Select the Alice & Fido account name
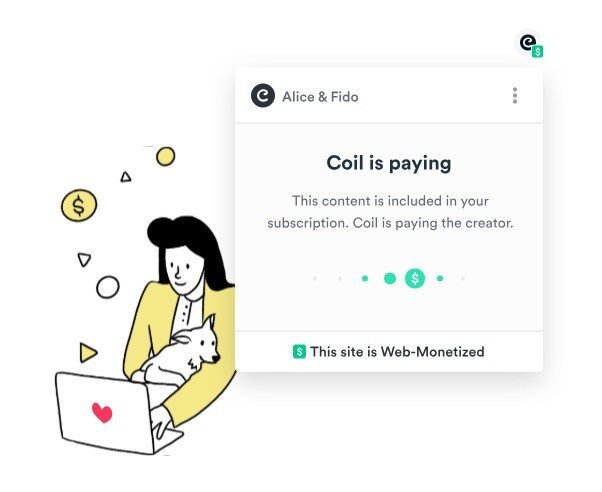The height and width of the screenshot is (492, 602). point(320,97)
